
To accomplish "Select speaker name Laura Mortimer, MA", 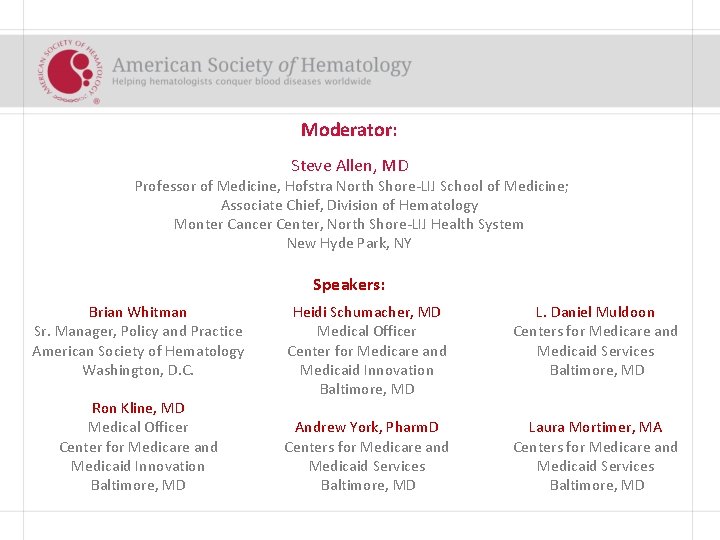I will pyautogui.click(x=595, y=427).
